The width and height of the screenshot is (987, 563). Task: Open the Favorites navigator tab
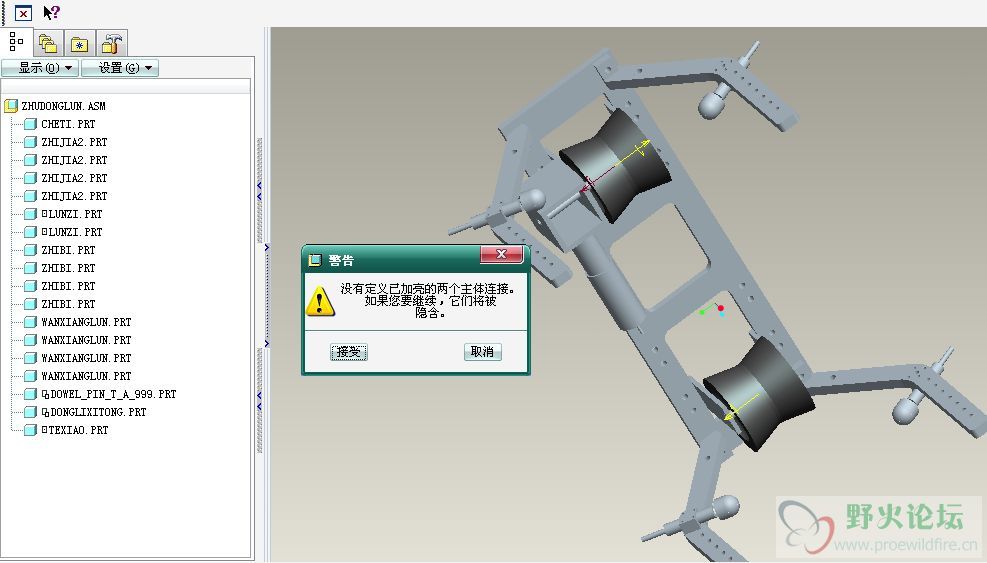click(x=79, y=44)
